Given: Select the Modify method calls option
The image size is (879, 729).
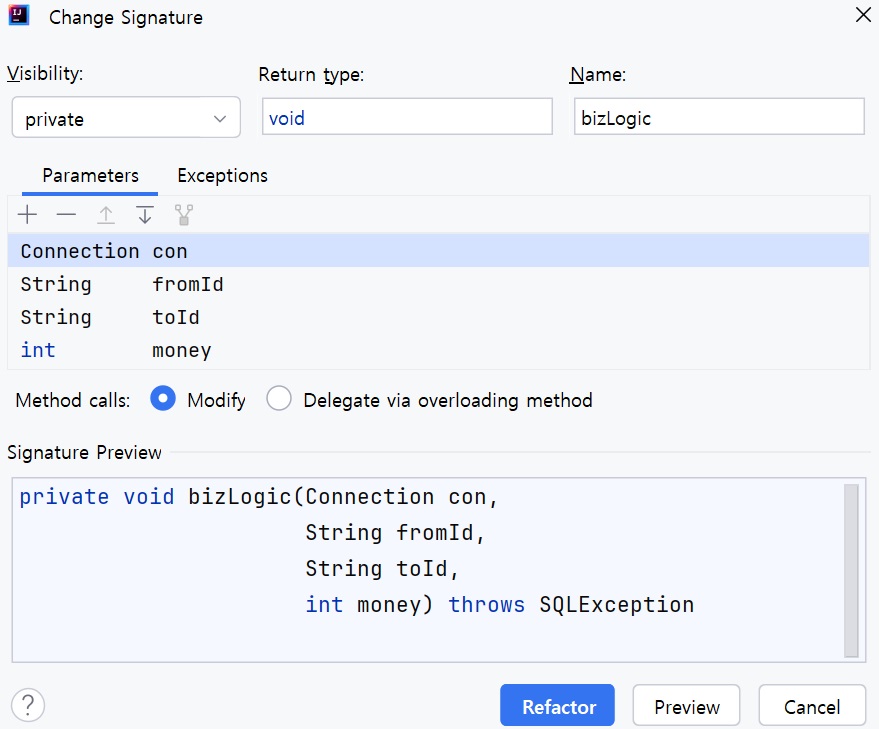Looking at the screenshot, I should click(163, 400).
